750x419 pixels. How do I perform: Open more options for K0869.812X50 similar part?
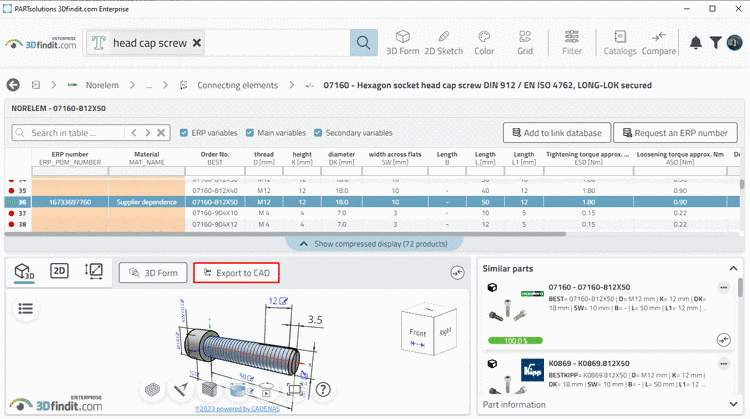pyautogui.click(x=723, y=364)
